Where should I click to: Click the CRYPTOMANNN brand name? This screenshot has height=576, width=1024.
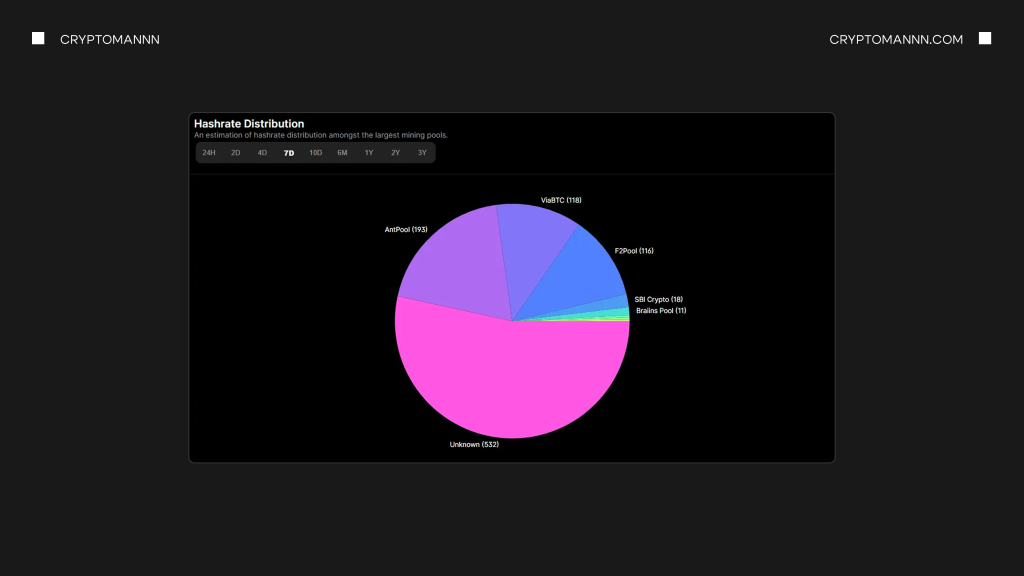click(x=110, y=39)
